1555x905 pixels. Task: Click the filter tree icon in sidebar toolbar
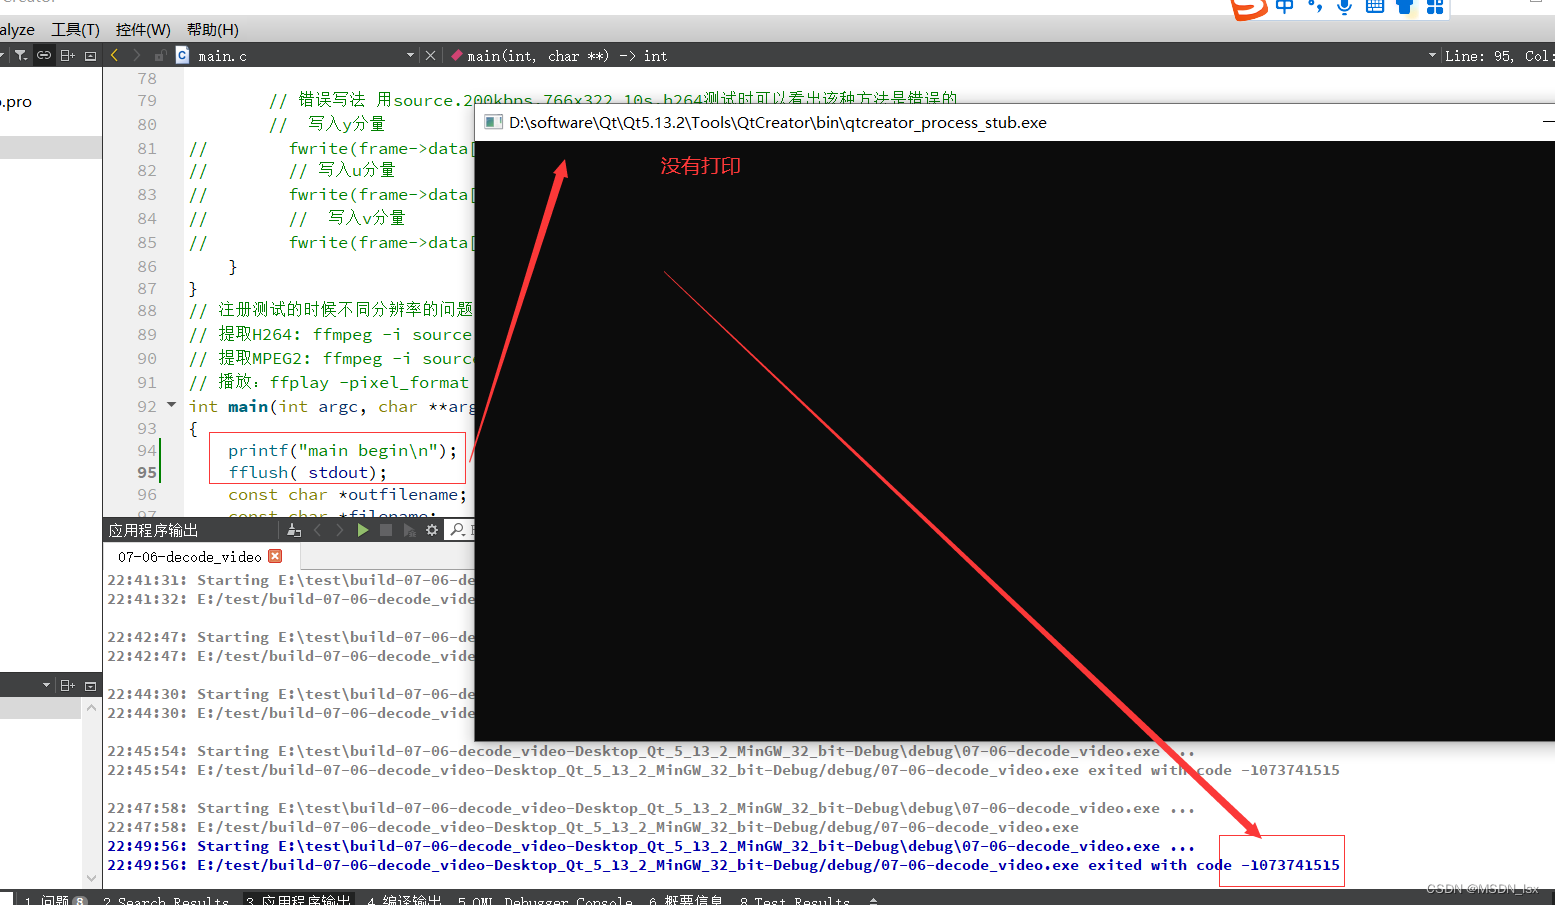point(20,55)
